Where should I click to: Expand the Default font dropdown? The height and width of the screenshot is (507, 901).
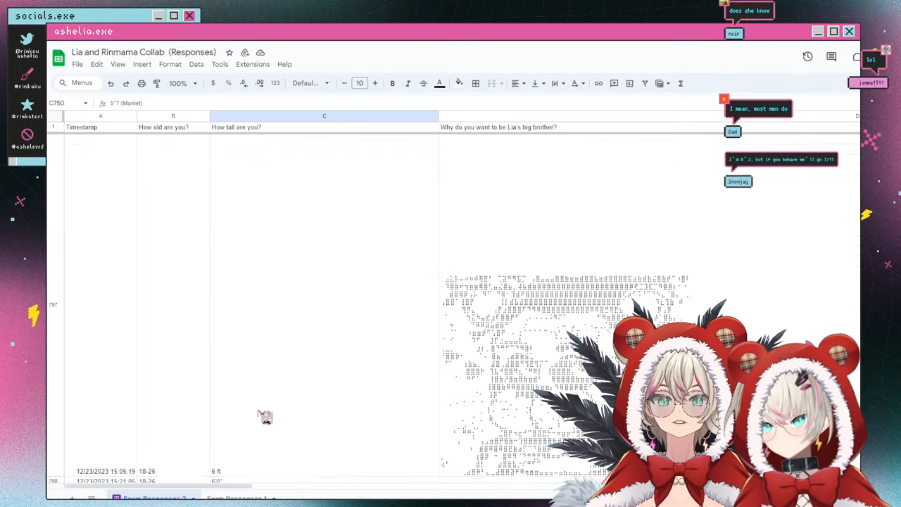[x=310, y=84]
